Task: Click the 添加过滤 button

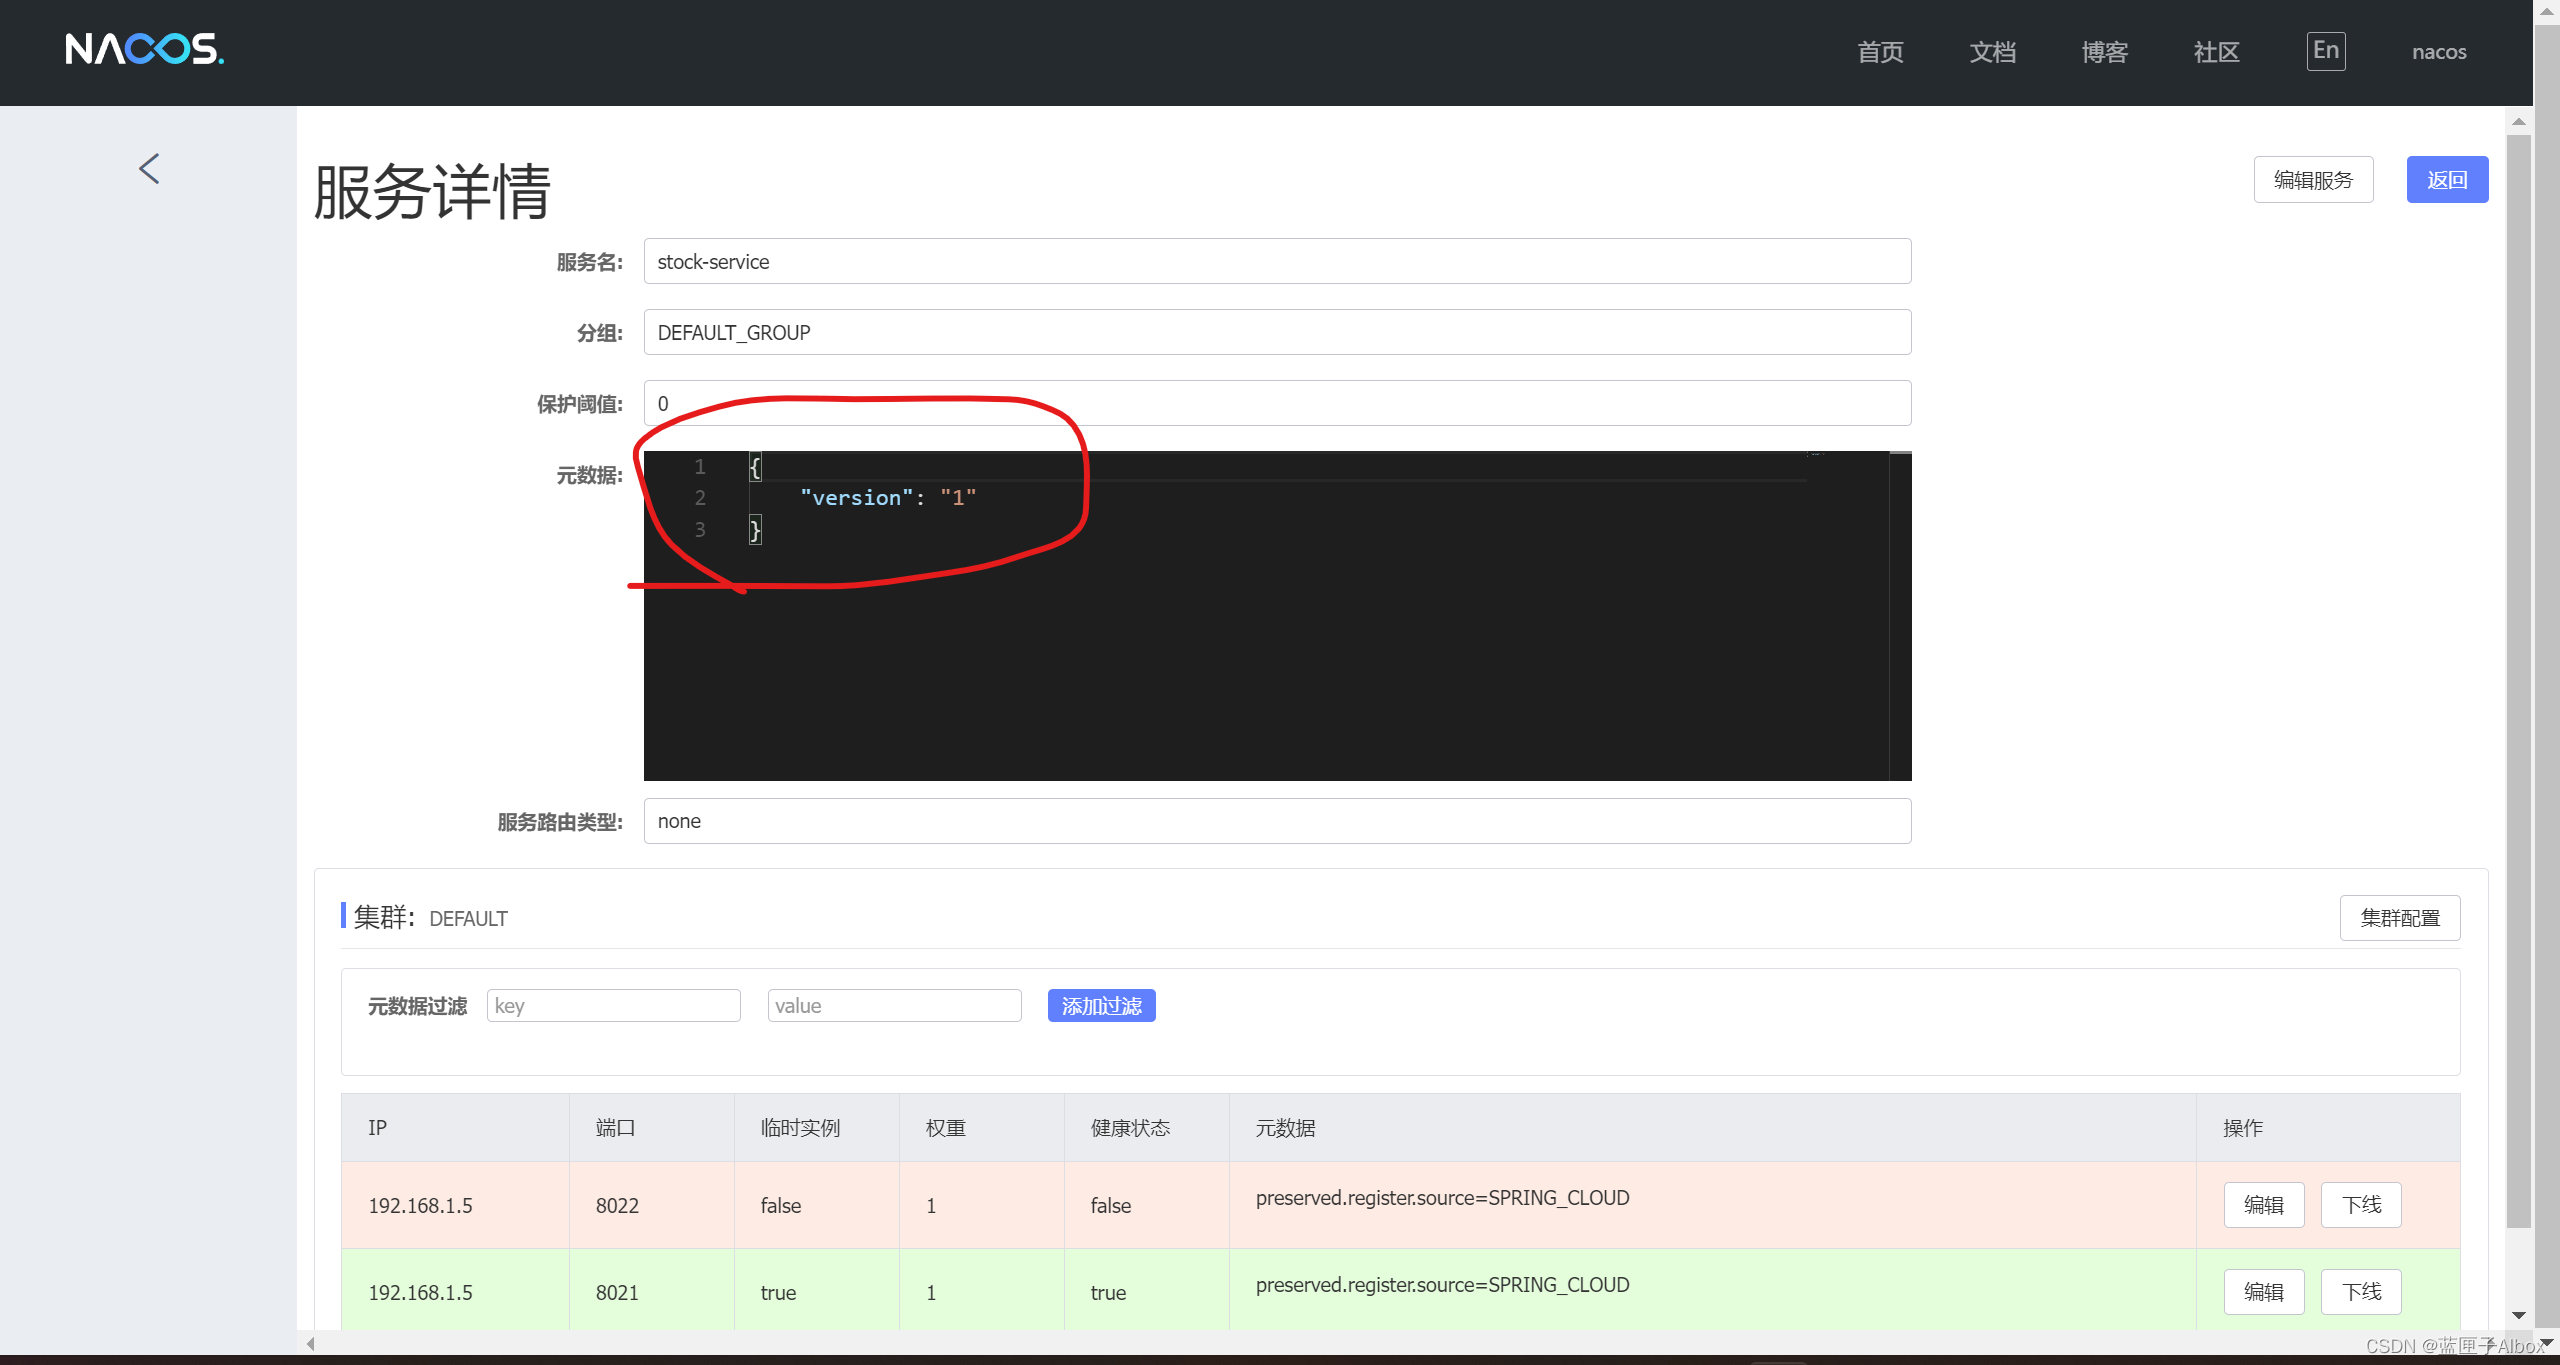Action: tap(1101, 1005)
